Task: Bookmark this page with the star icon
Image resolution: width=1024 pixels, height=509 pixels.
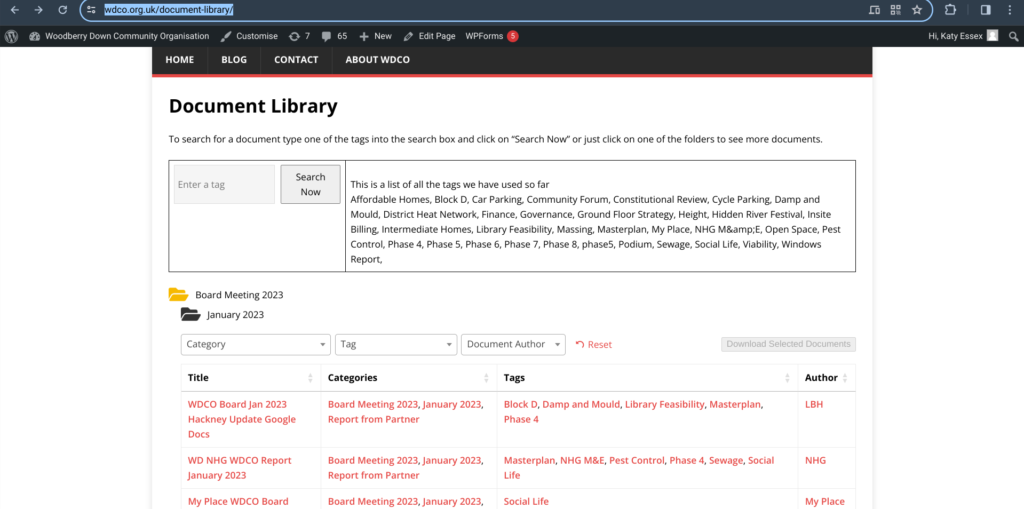Action: tap(916, 10)
